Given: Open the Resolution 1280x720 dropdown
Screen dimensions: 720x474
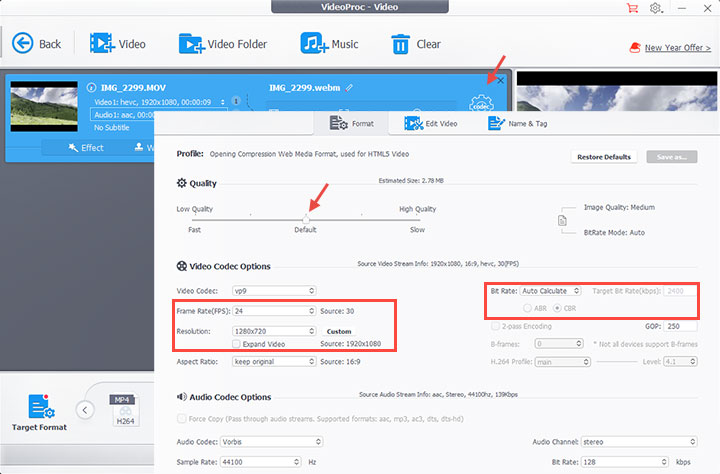Looking at the screenshot, I should tap(274, 331).
